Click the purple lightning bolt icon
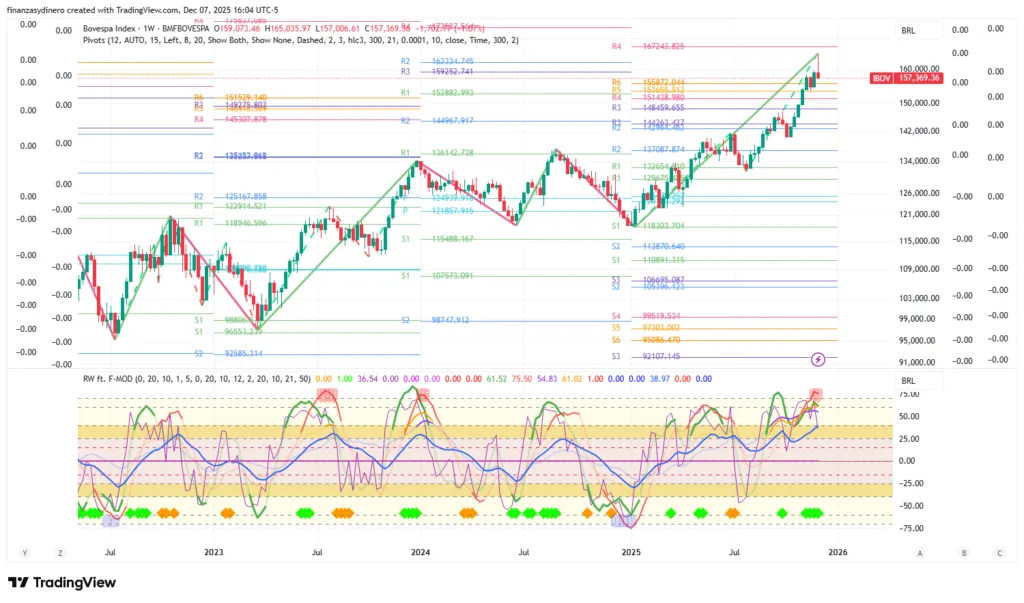Viewport: 1024px width, 603px height. coord(818,358)
